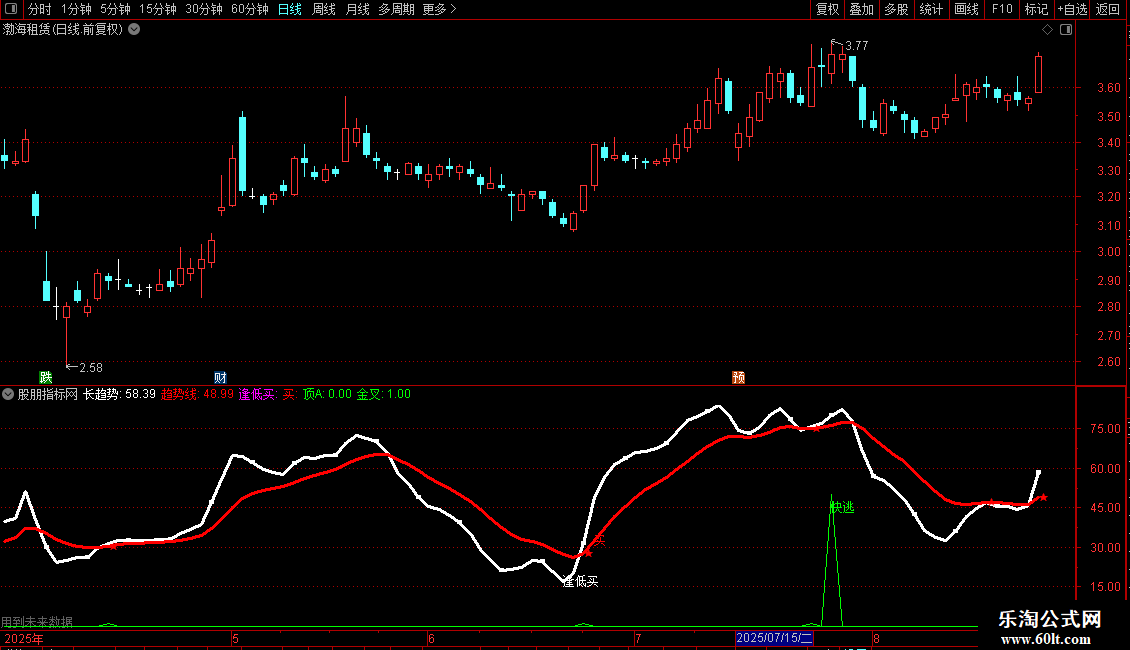Click the 趋势线: 48.99 indicator value

(197, 394)
